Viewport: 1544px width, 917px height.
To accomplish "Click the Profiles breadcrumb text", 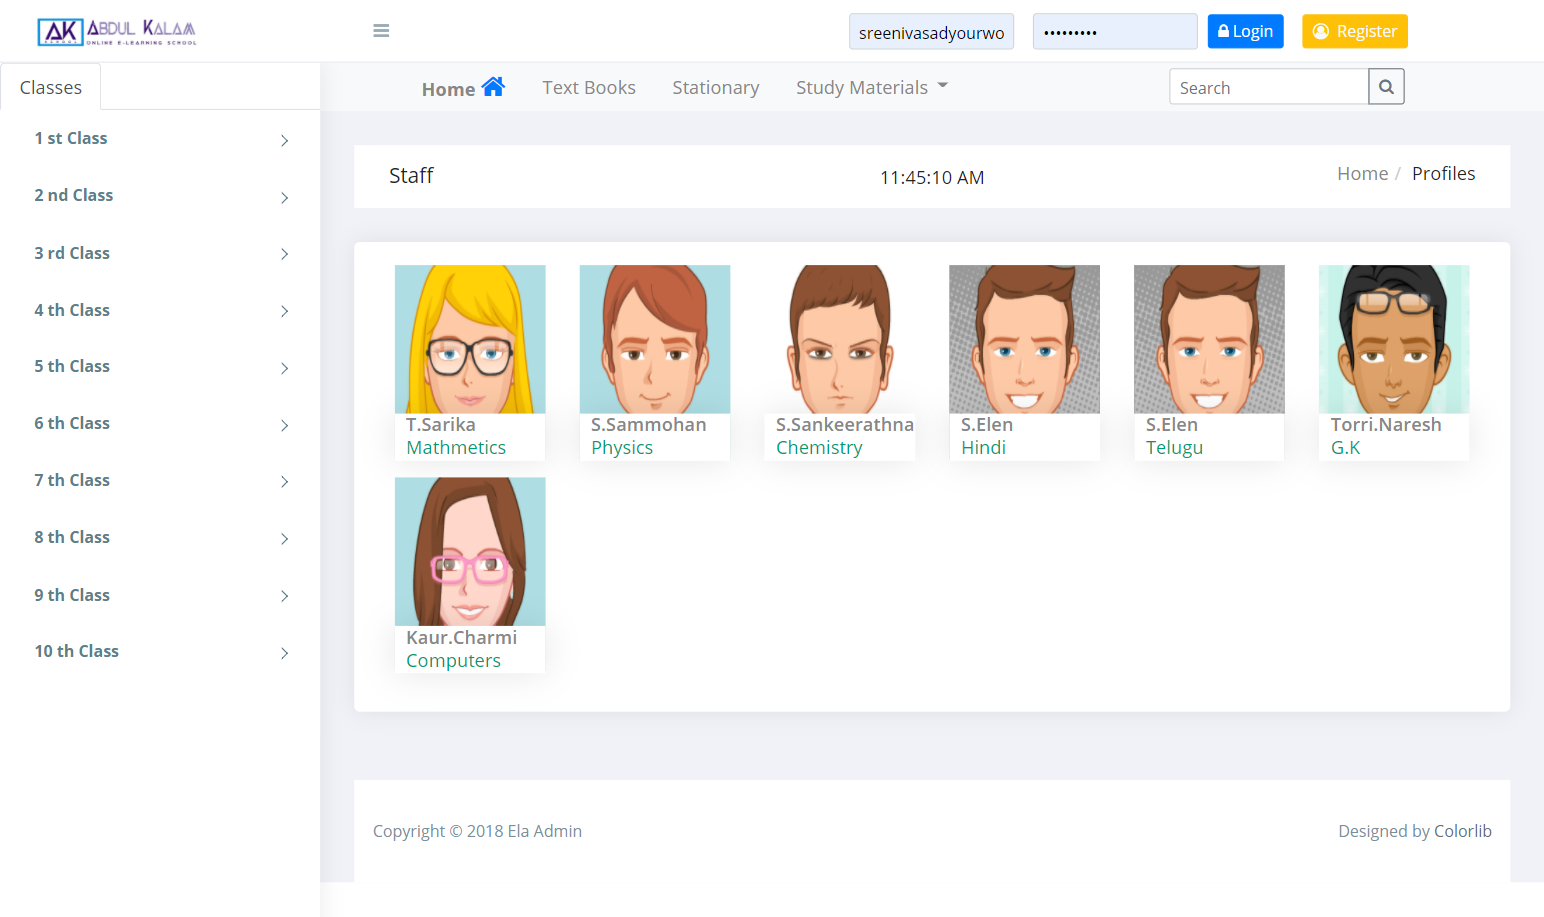I will point(1443,173).
